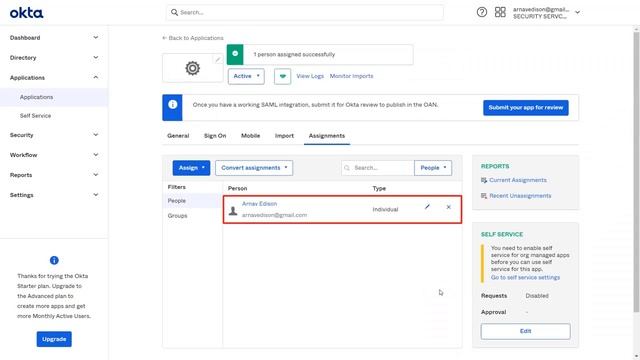
Task: Go to self service settings link
Action: coord(525,278)
